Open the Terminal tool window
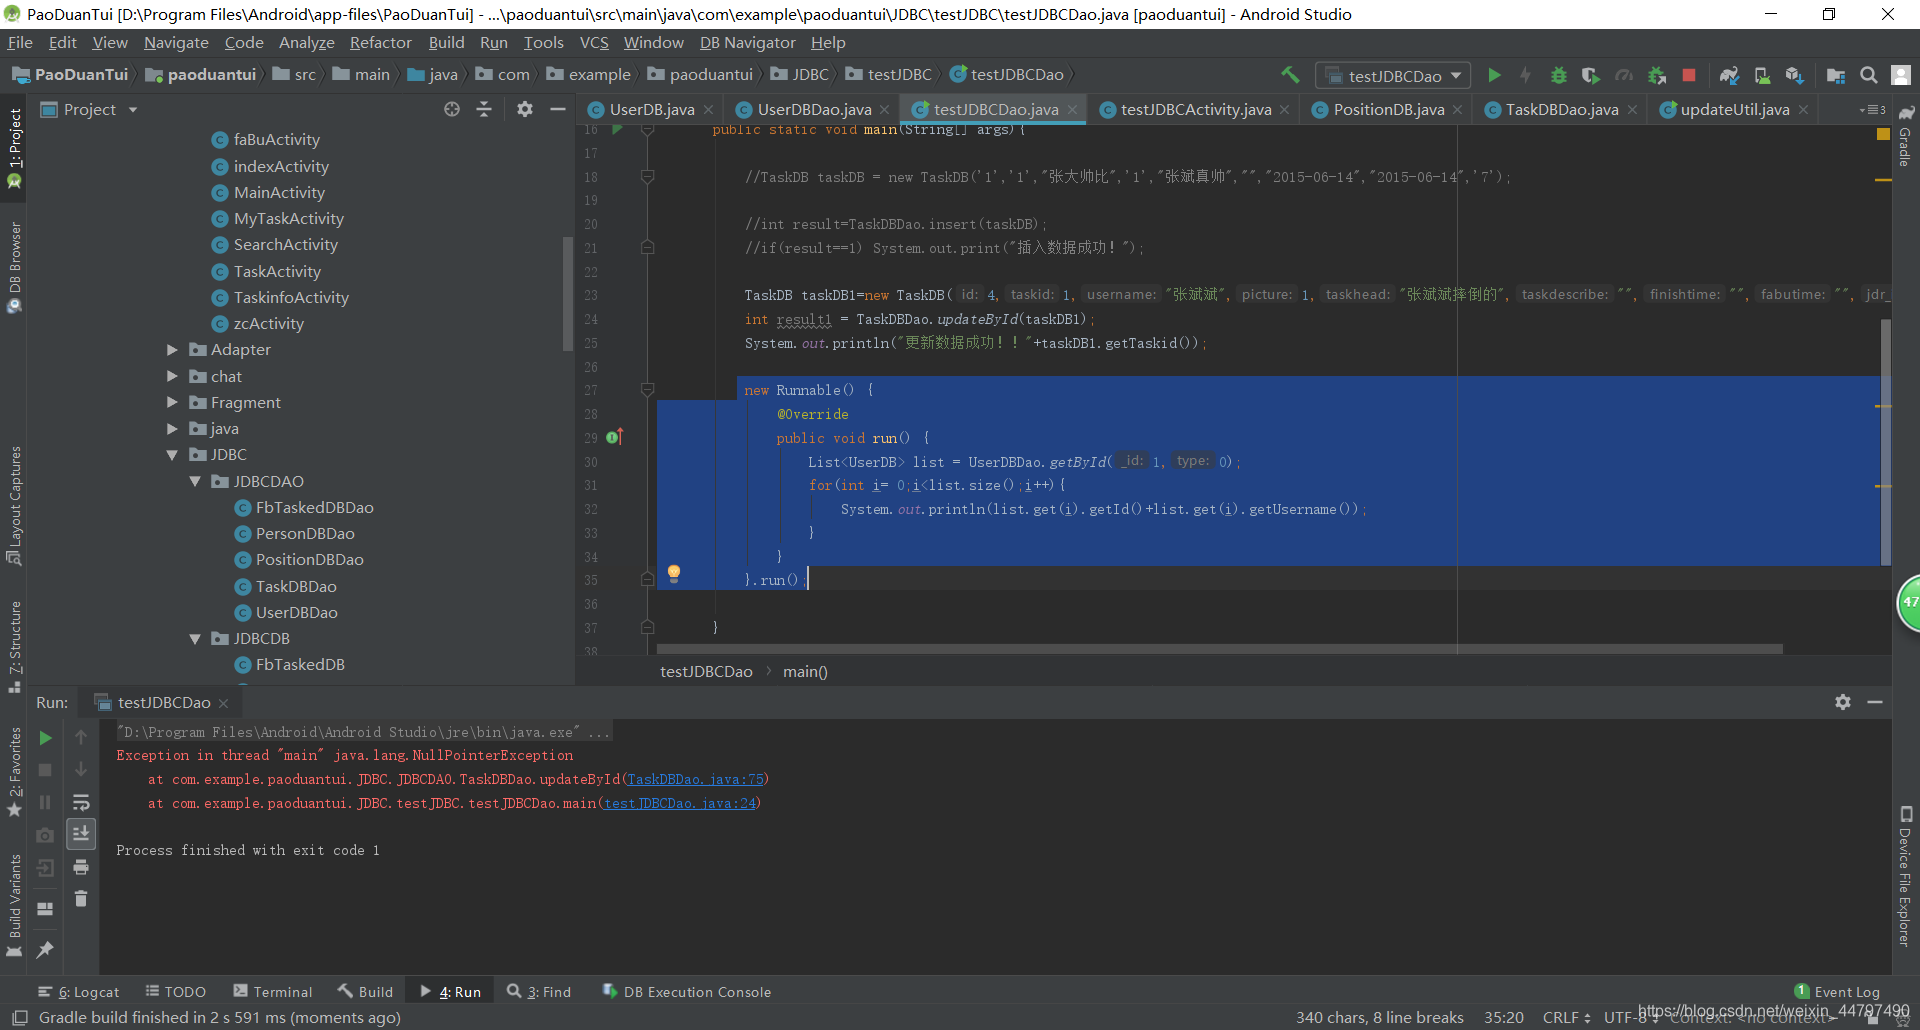Image resolution: width=1920 pixels, height=1030 pixels. click(273, 992)
